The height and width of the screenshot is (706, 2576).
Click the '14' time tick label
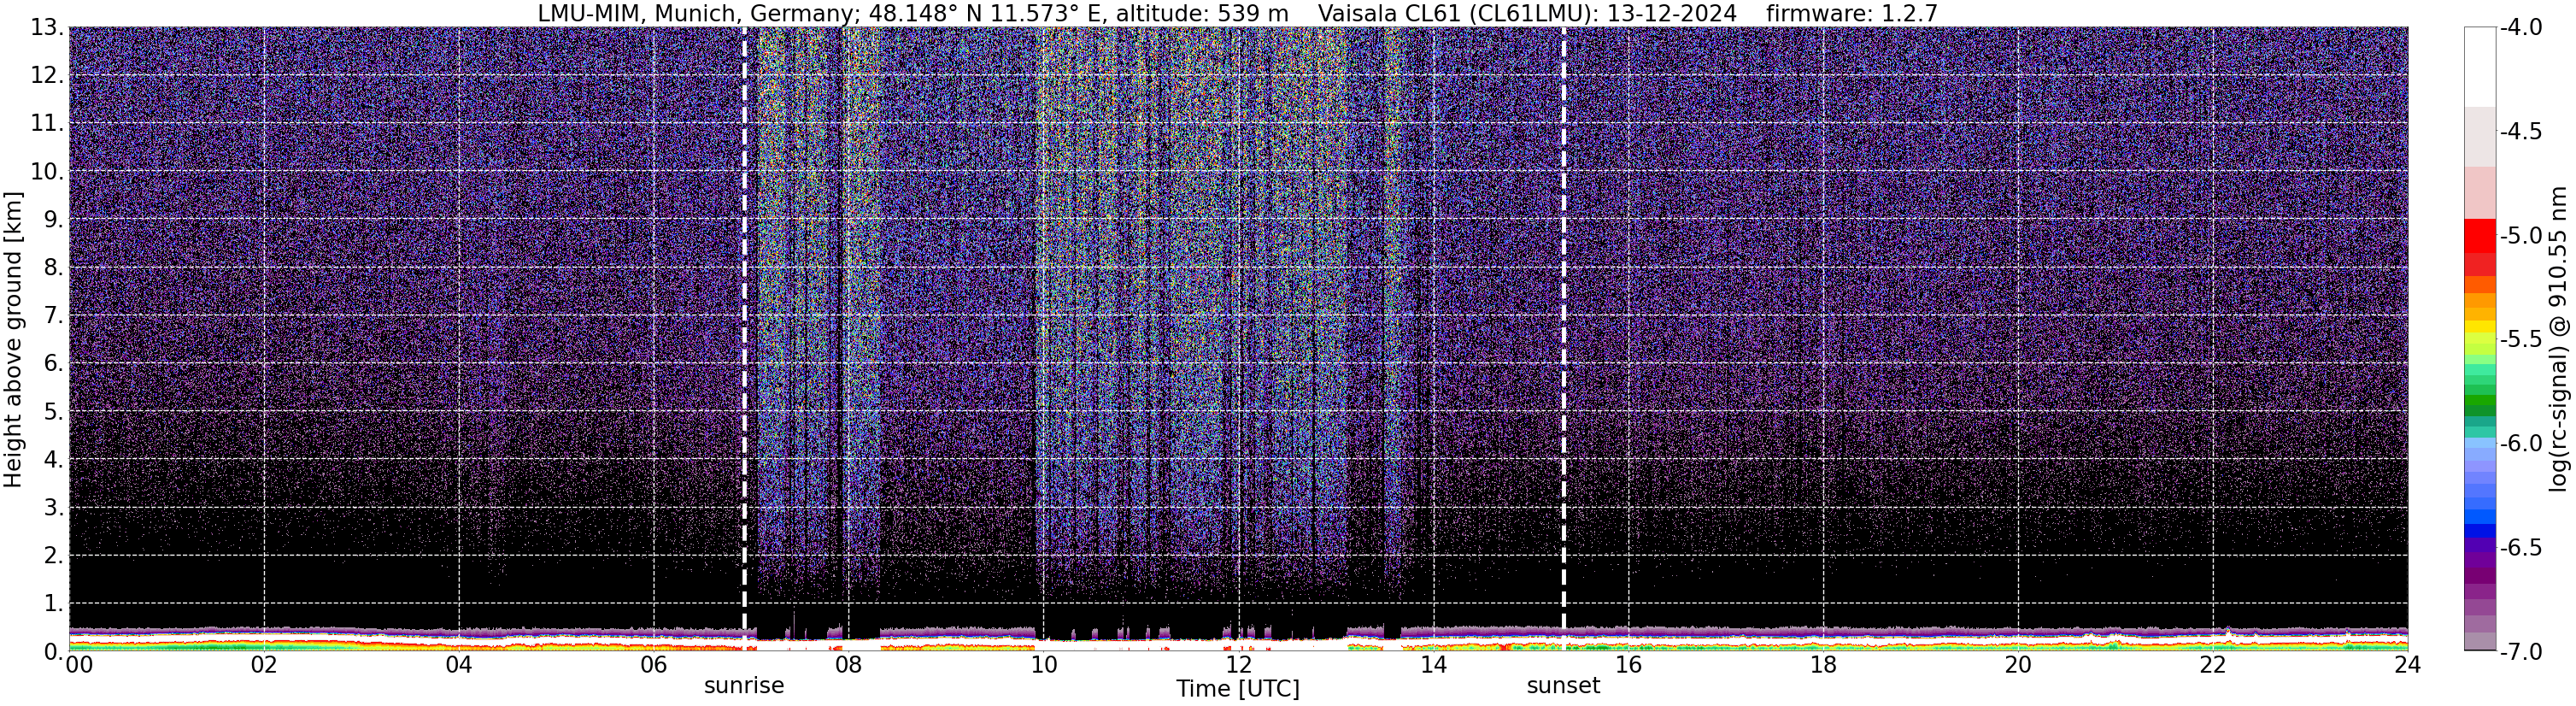tap(1433, 665)
